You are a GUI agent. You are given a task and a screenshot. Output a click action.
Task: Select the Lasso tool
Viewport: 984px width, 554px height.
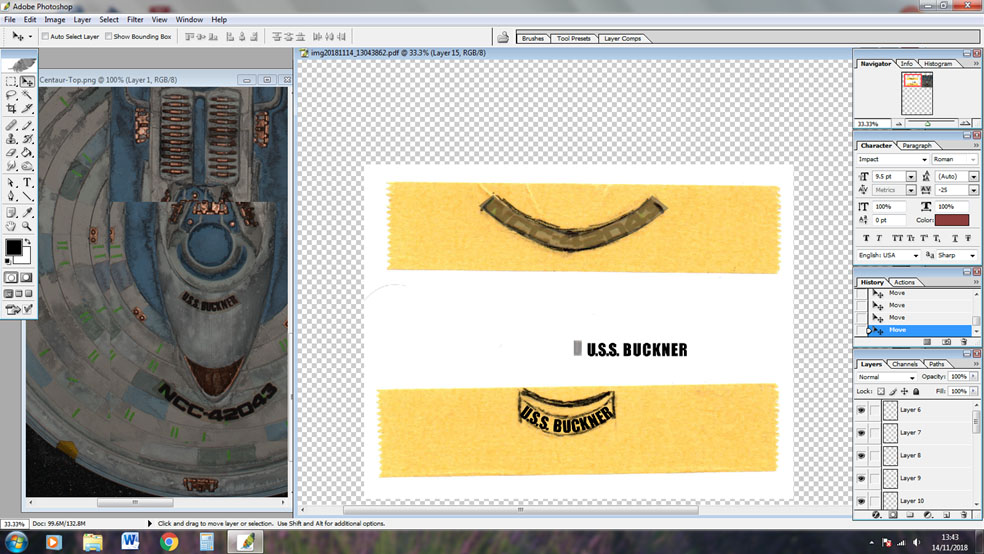[x=11, y=95]
